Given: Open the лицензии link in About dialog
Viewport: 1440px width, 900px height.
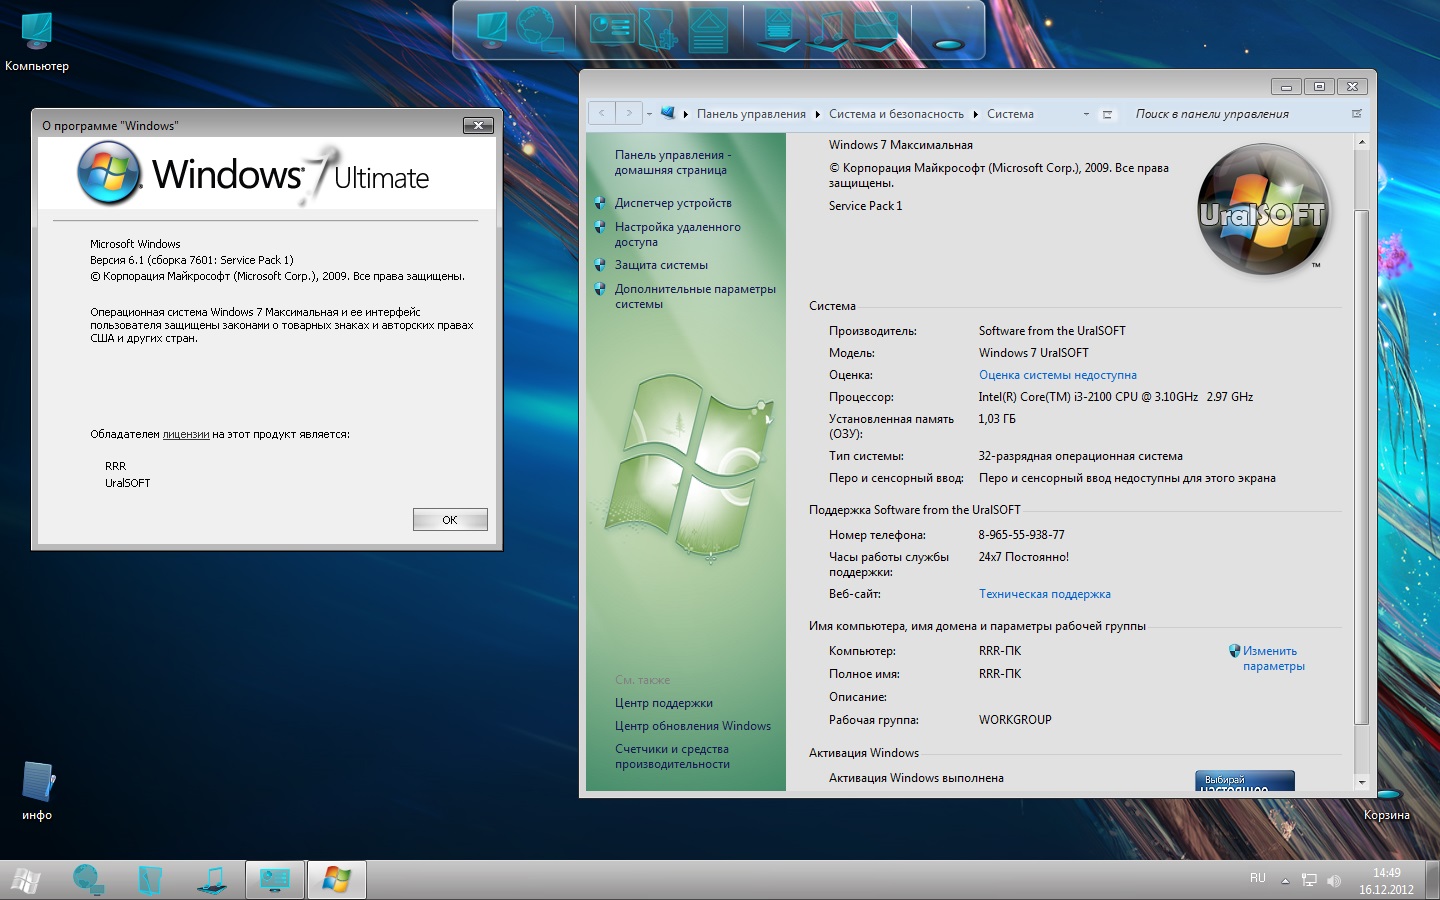Looking at the screenshot, I should (x=186, y=434).
